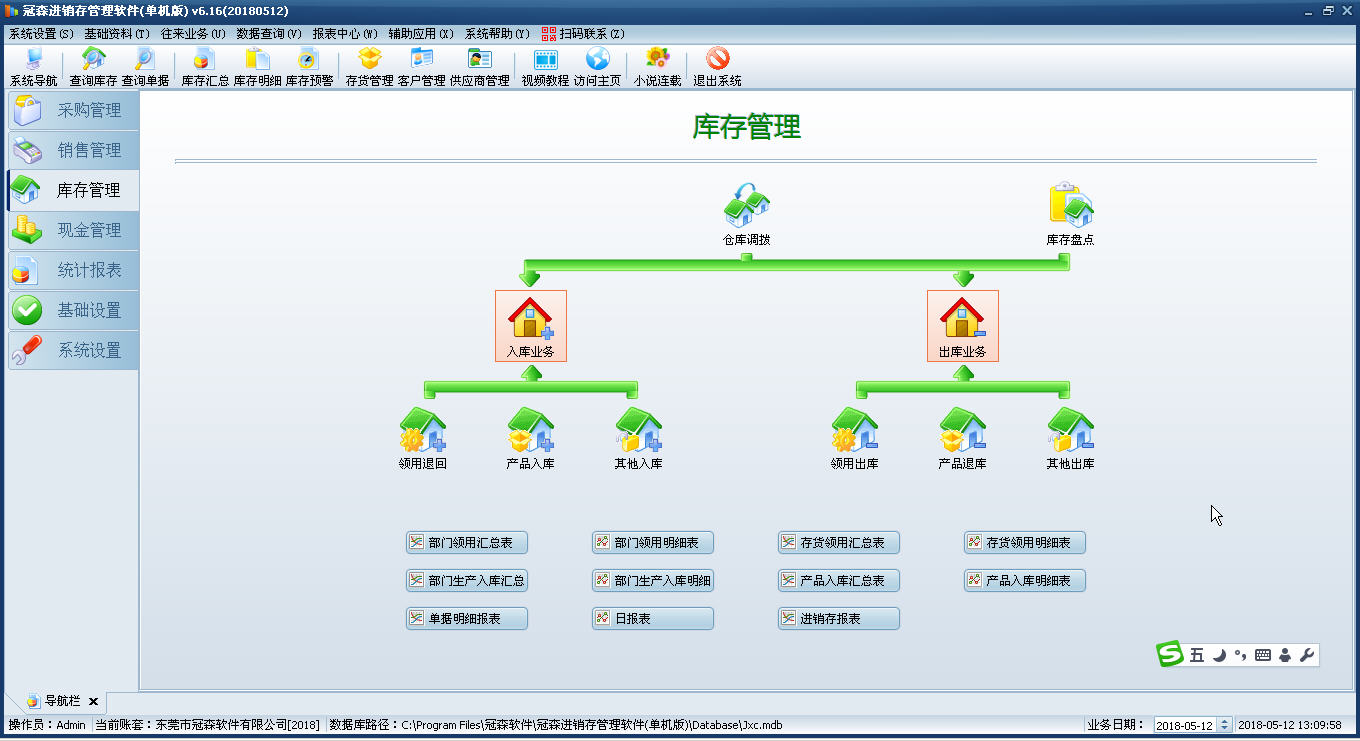The image size is (1360, 741).
Task: Open 小说连载 toolbar icon
Action: [657, 67]
